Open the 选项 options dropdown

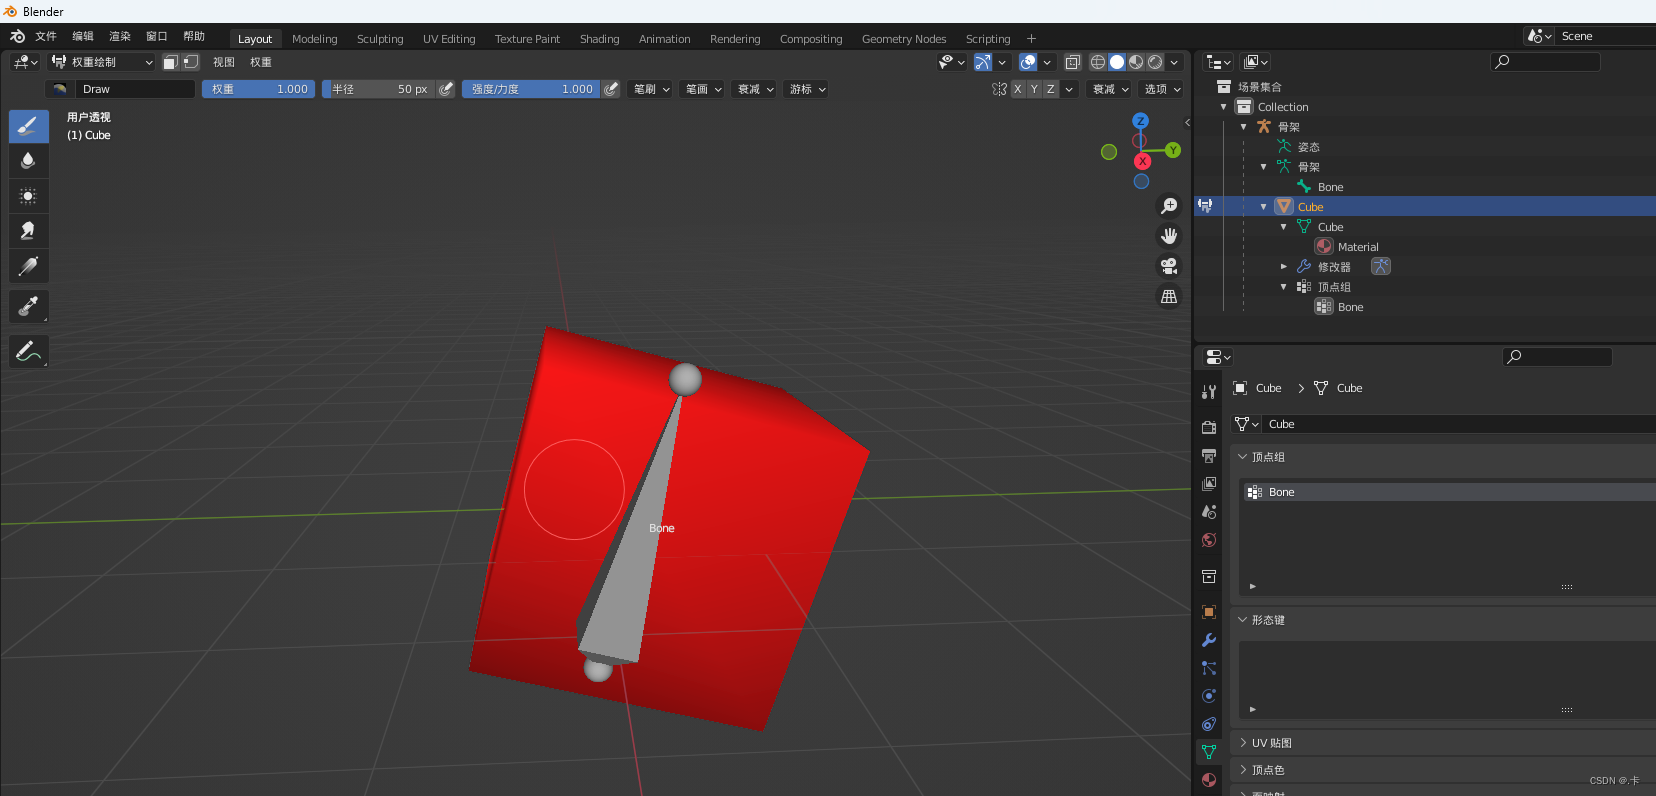[x=1162, y=89]
